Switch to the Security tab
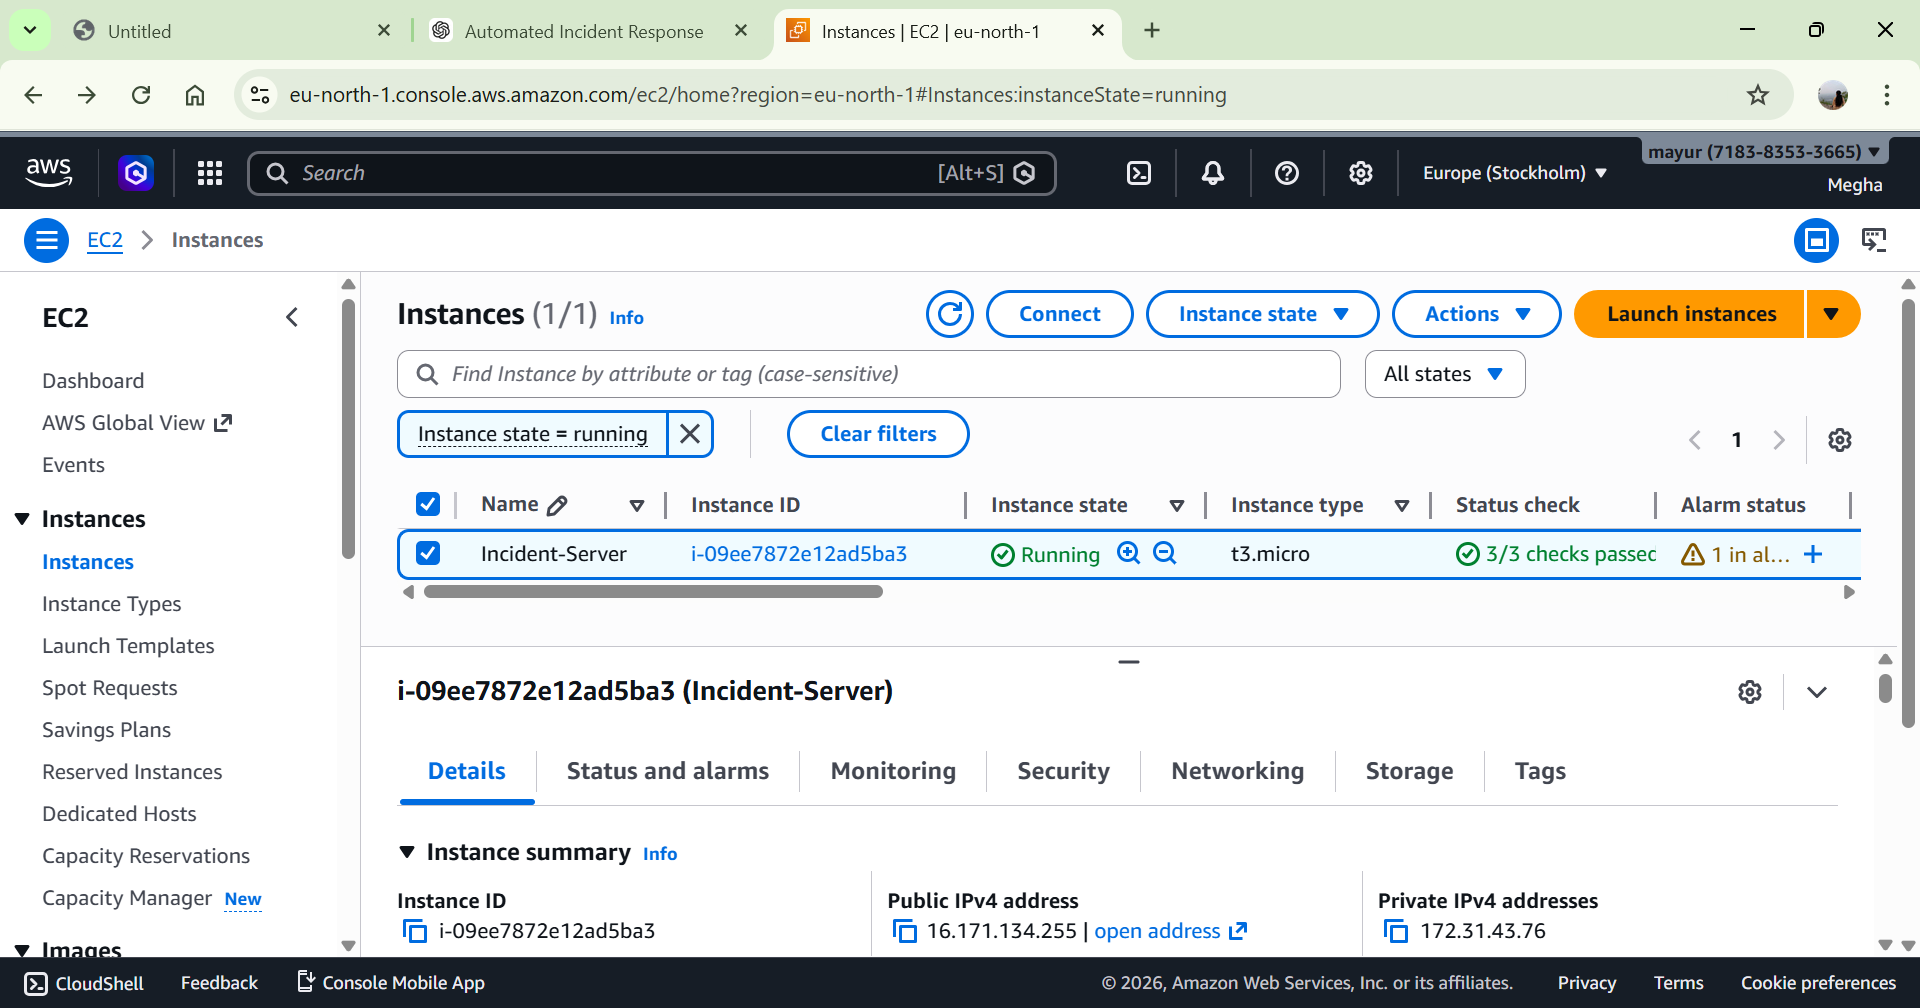1920x1008 pixels. 1063,771
